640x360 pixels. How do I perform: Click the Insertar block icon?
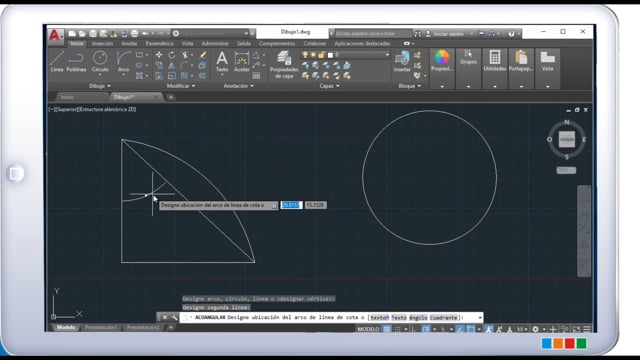402,61
